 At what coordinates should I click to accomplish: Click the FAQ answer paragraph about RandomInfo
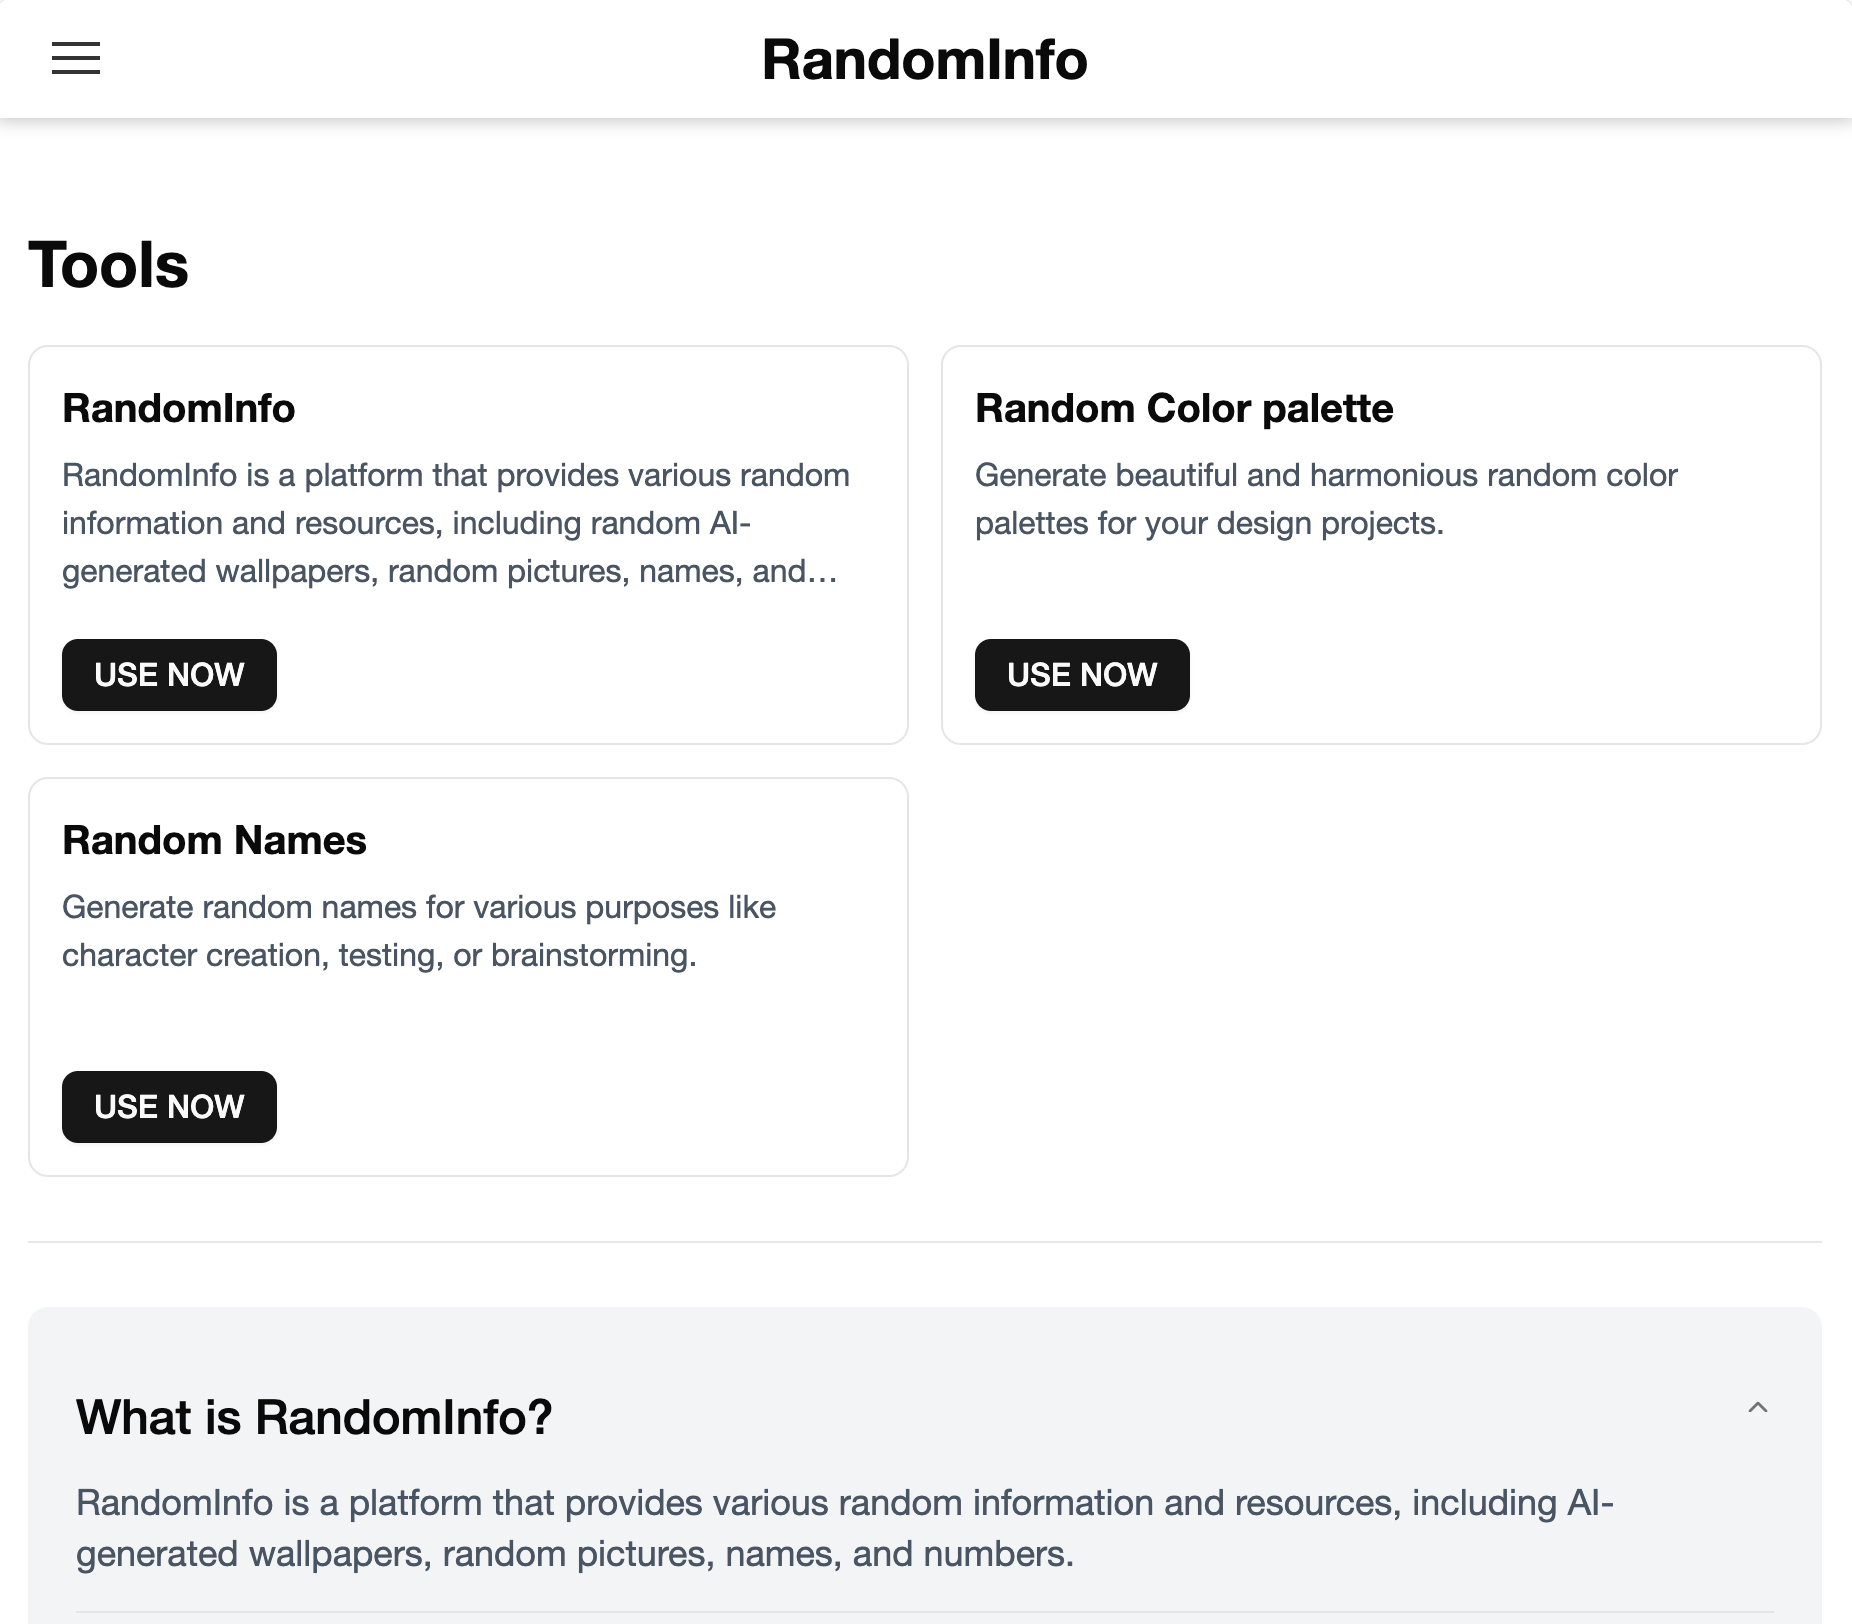[x=844, y=1528]
